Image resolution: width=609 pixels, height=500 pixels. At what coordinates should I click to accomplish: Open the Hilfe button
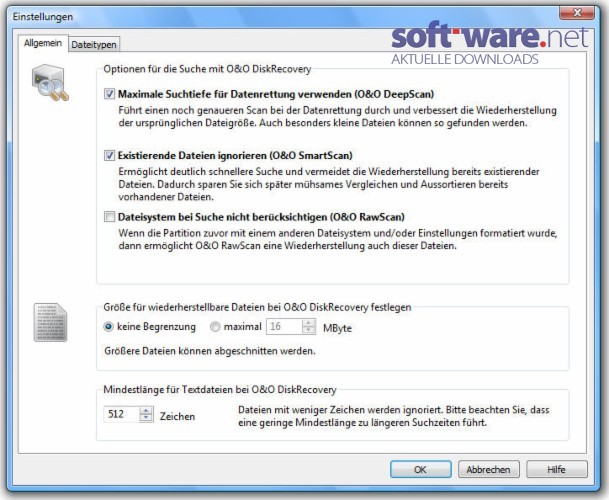tap(557, 469)
